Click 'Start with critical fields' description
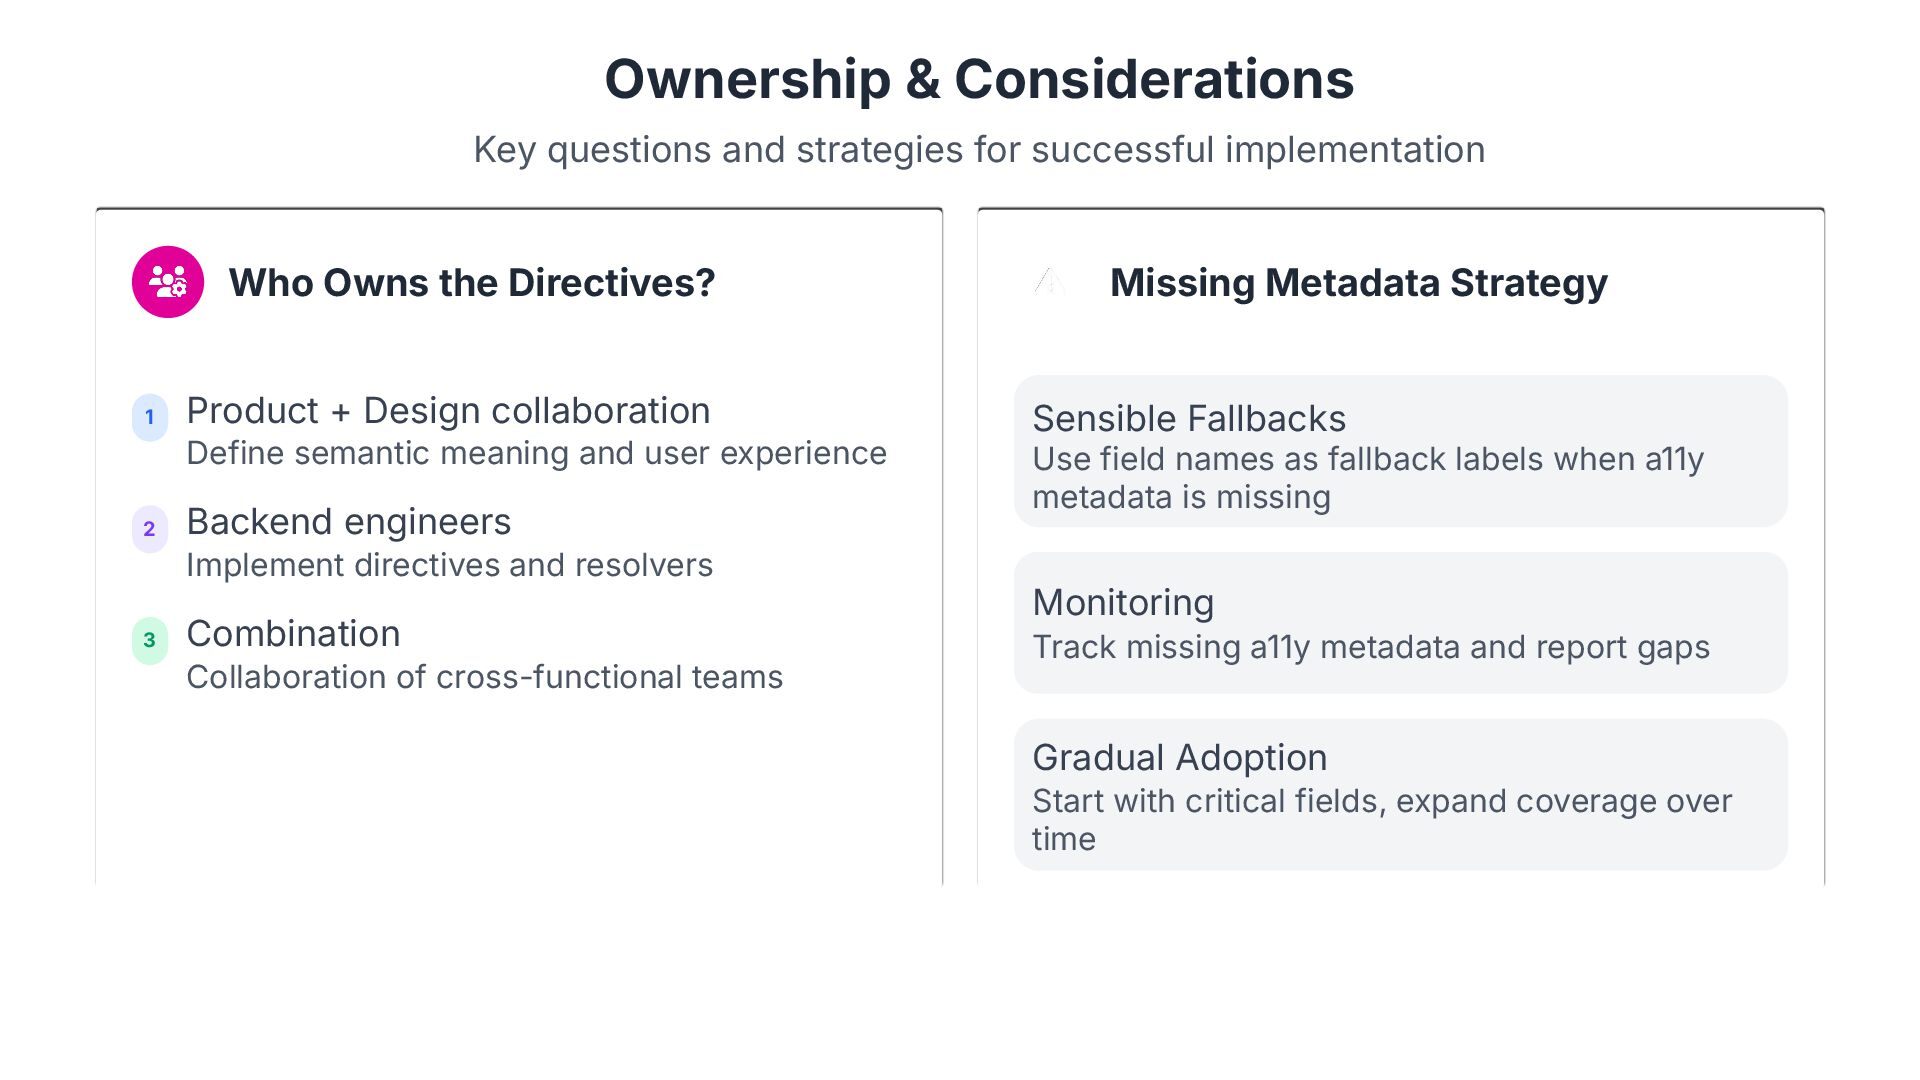The width and height of the screenshot is (1920, 1080). pyautogui.click(x=1382, y=820)
